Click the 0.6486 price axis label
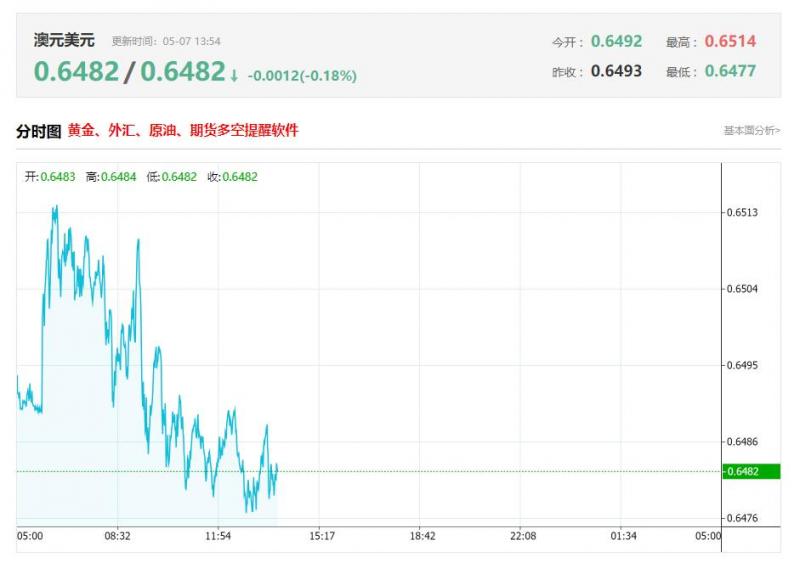This screenshot has height=574, width=800. [x=742, y=442]
